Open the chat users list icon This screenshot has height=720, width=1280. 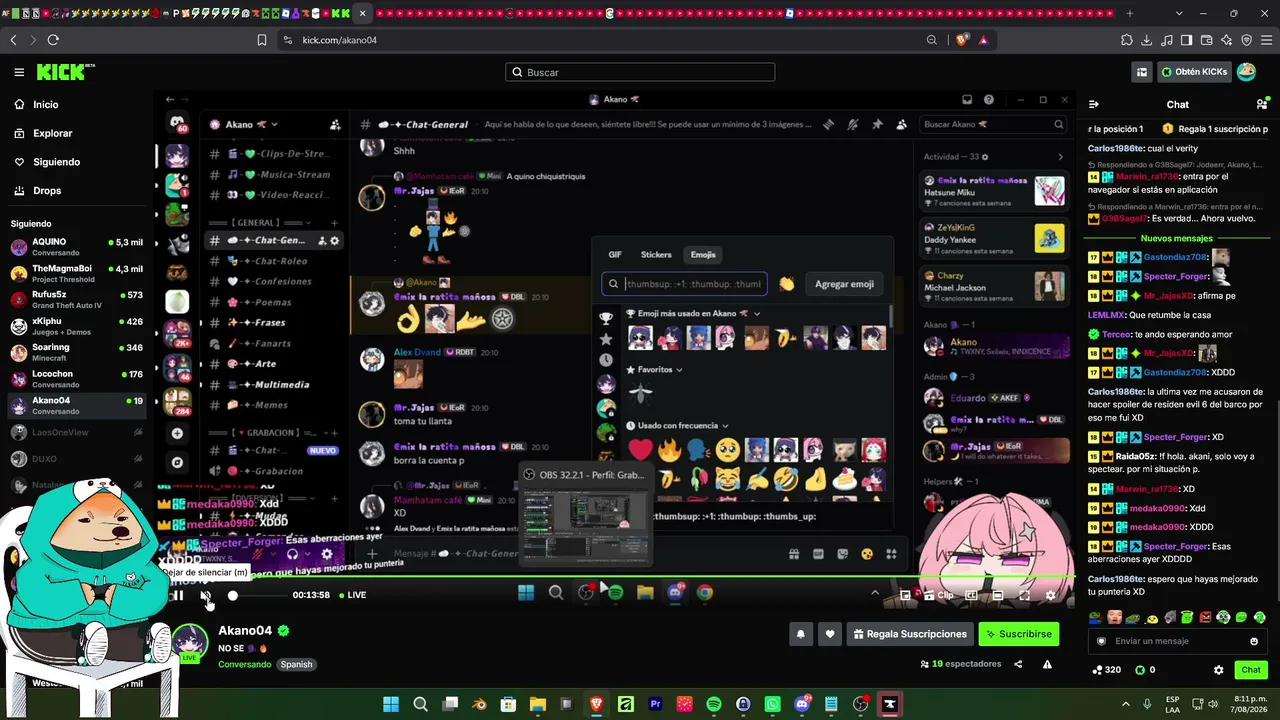1262,104
